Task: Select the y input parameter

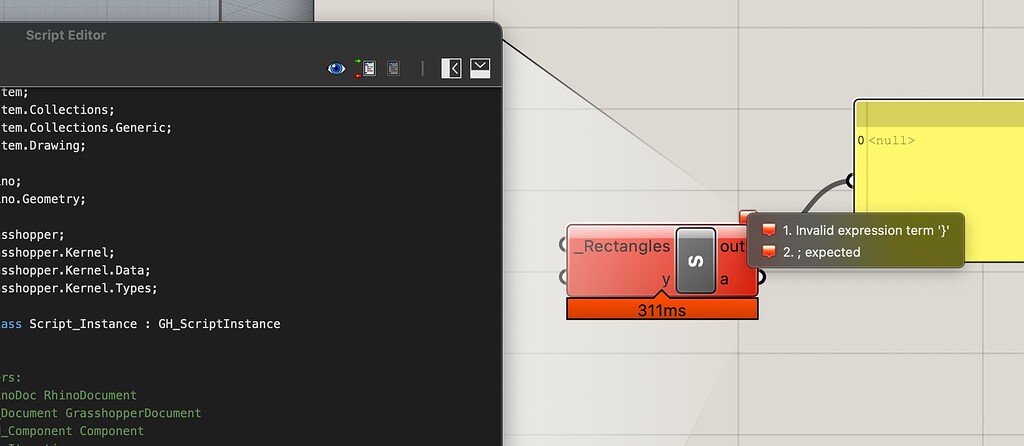Action: [x=665, y=279]
